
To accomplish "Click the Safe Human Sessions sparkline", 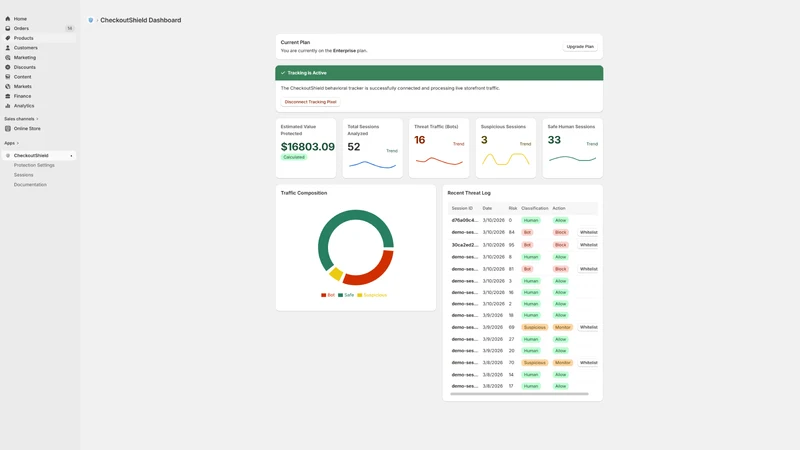I will click(x=572, y=159).
